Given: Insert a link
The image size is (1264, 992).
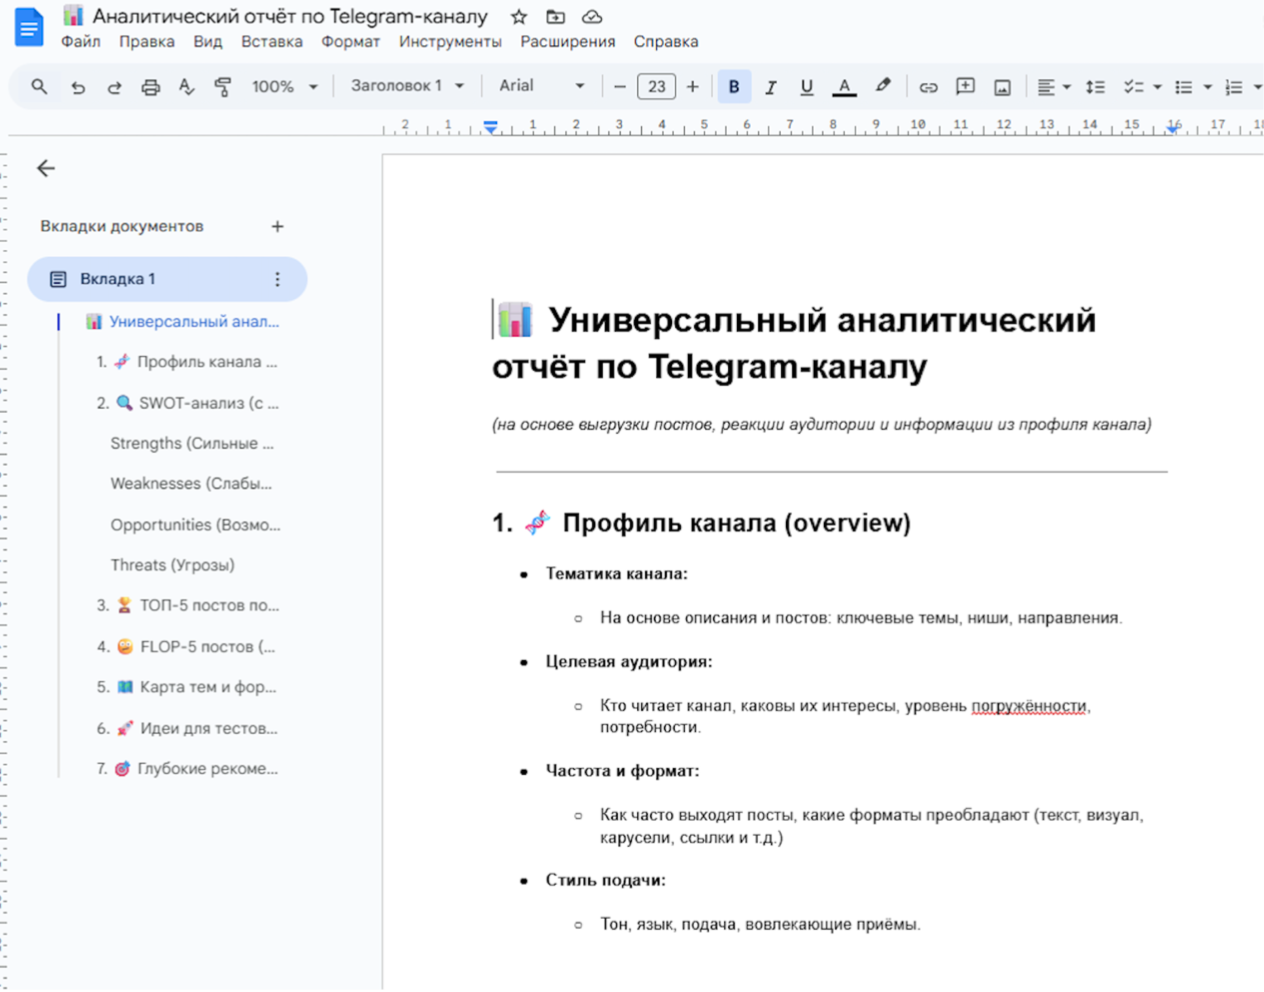Looking at the screenshot, I should (x=928, y=87).
